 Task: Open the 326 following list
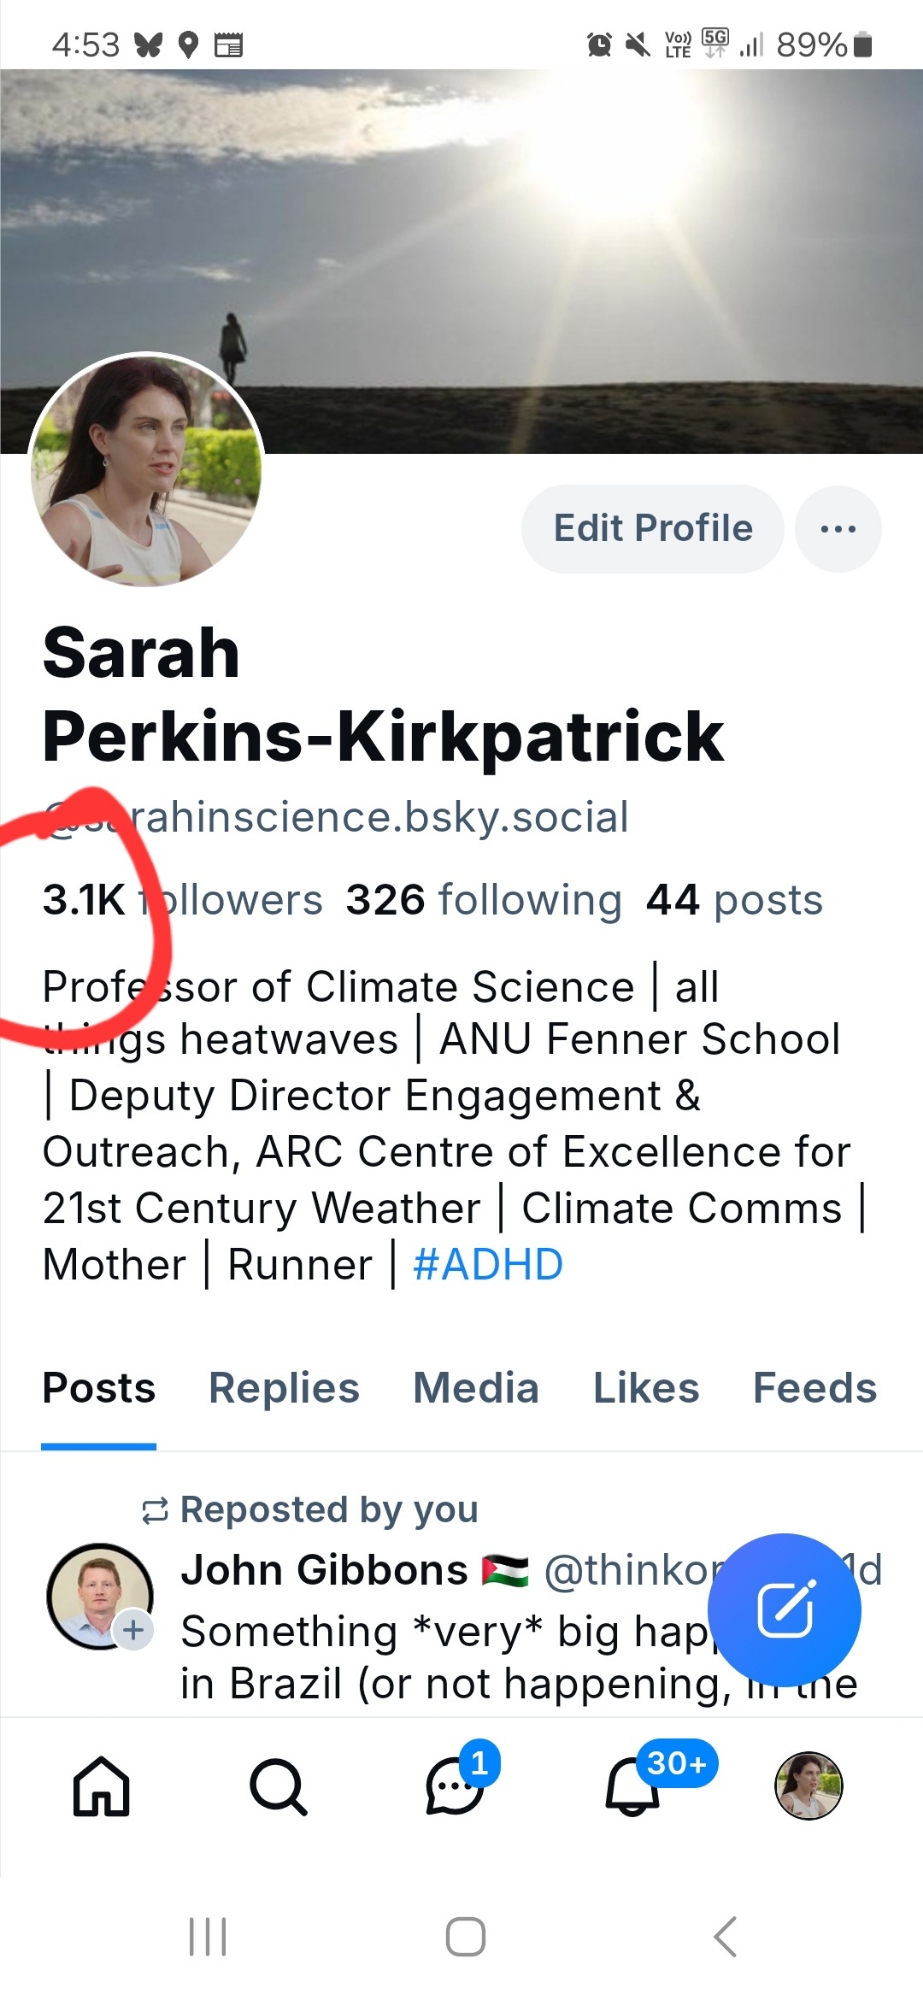[x=484, y=900]
